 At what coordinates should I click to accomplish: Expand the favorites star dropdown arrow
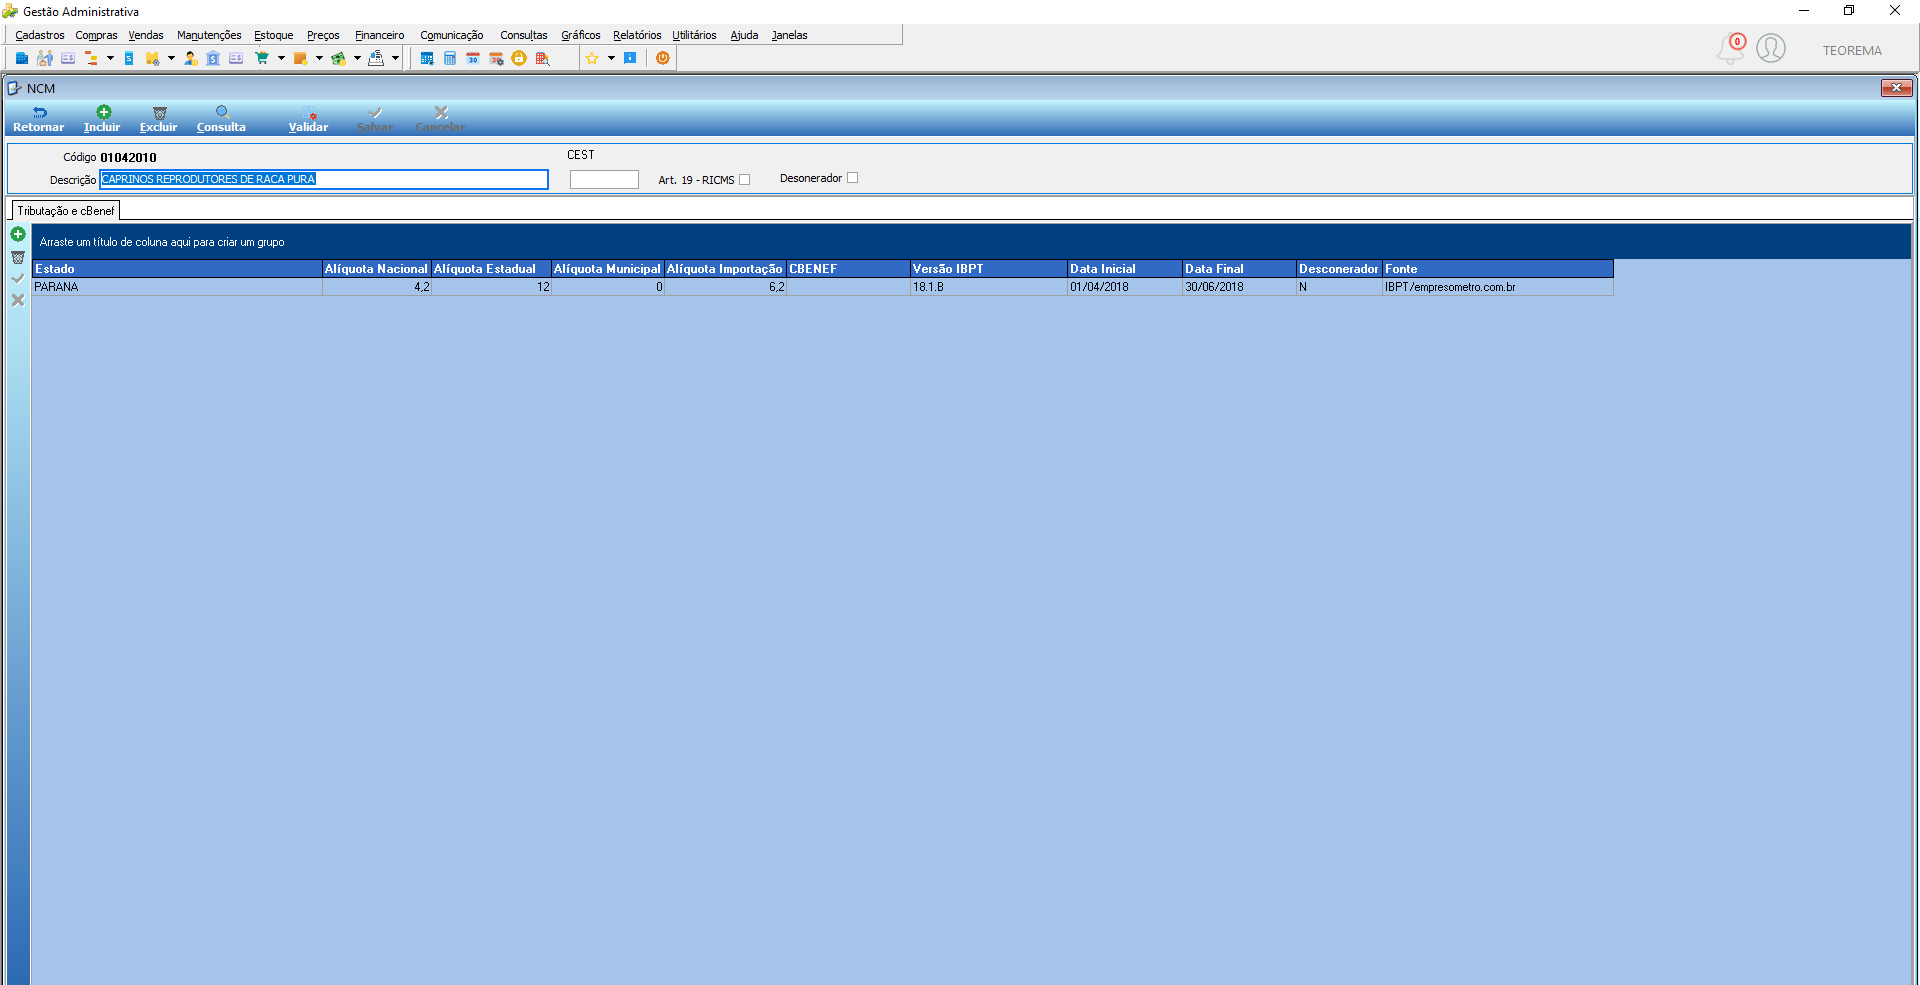click(x=611, y=58)
